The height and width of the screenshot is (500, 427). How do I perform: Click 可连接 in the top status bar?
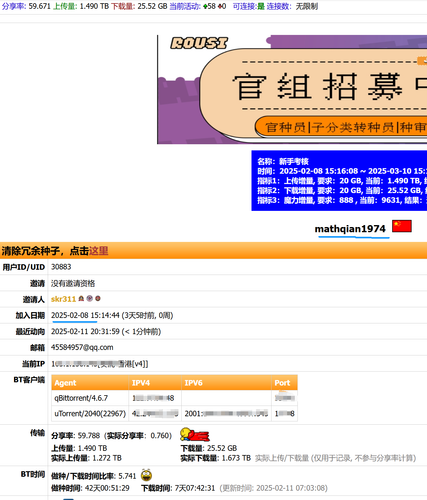point(245,6)
